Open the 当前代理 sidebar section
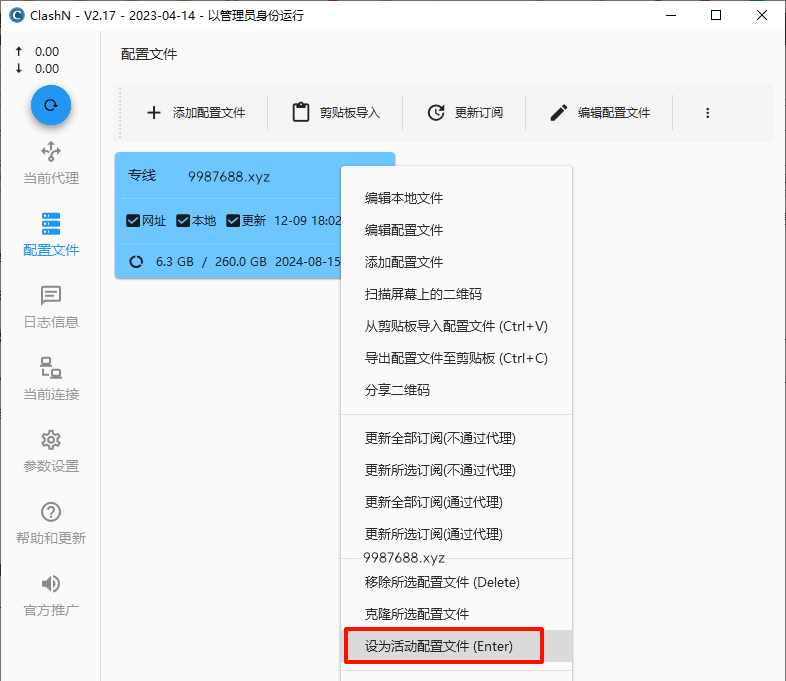 (51, 163)
